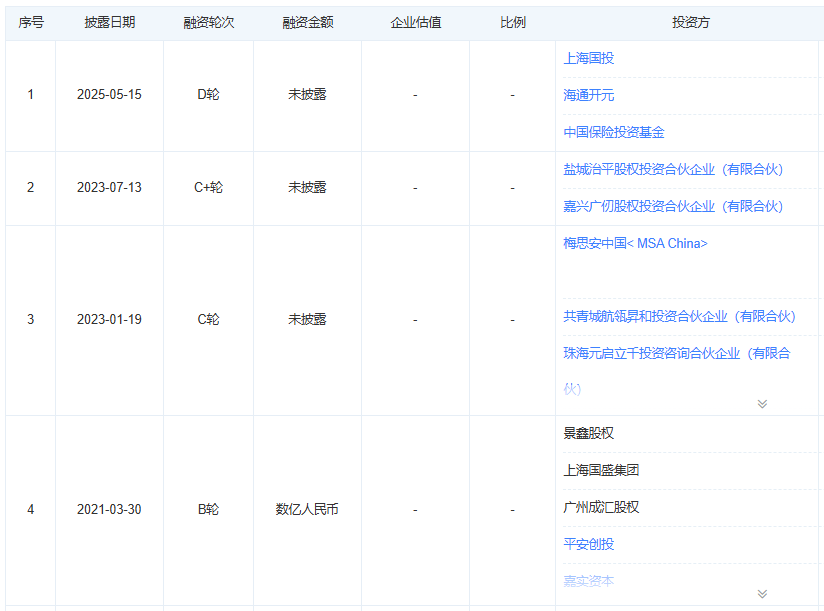The height and width of the screenshot is (611, 824).
Task: Click the 梅思安中国< MSA China> link
Action: point(635,243)
